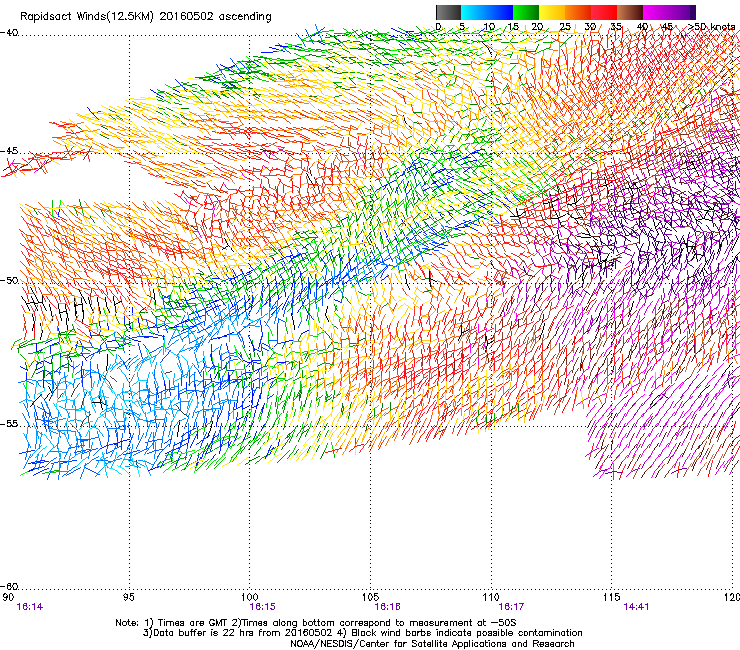Select the orange 25–30 knots color bar segment
The image size is (740, 650).
click(578, 12)
